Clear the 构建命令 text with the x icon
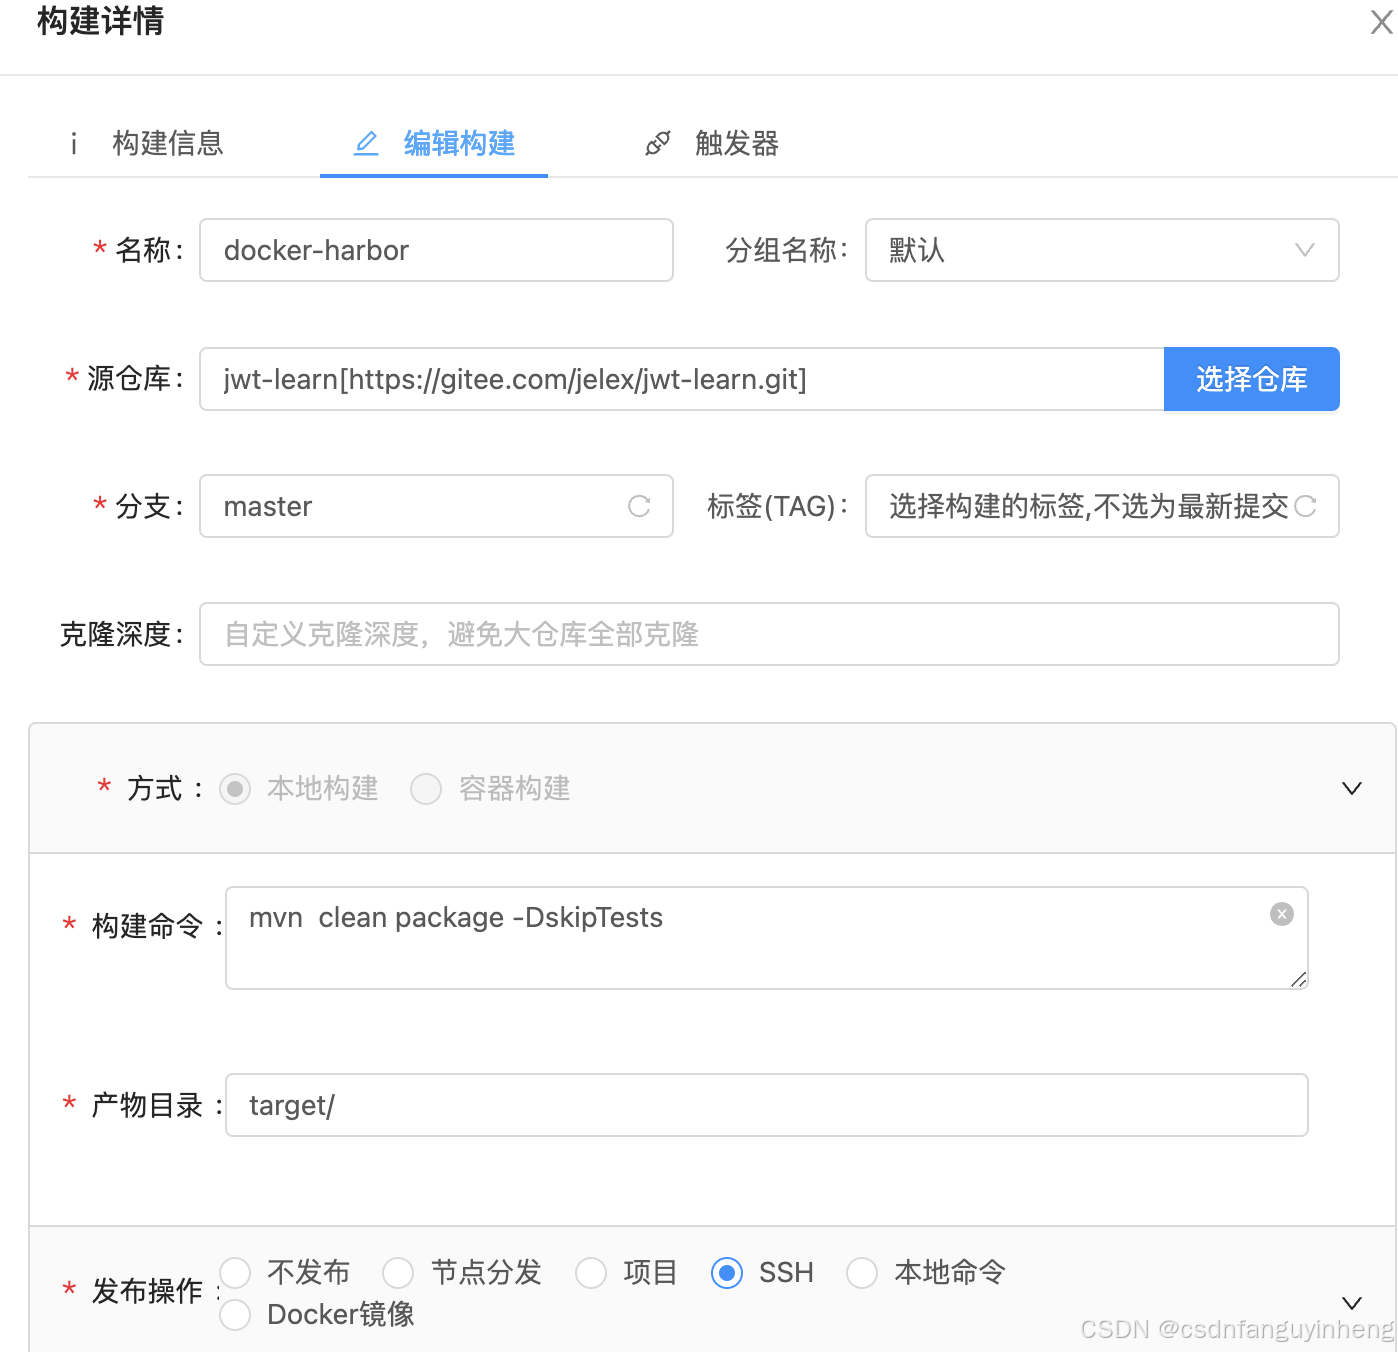The image size is (1398, 1352). coord(1282,914)
